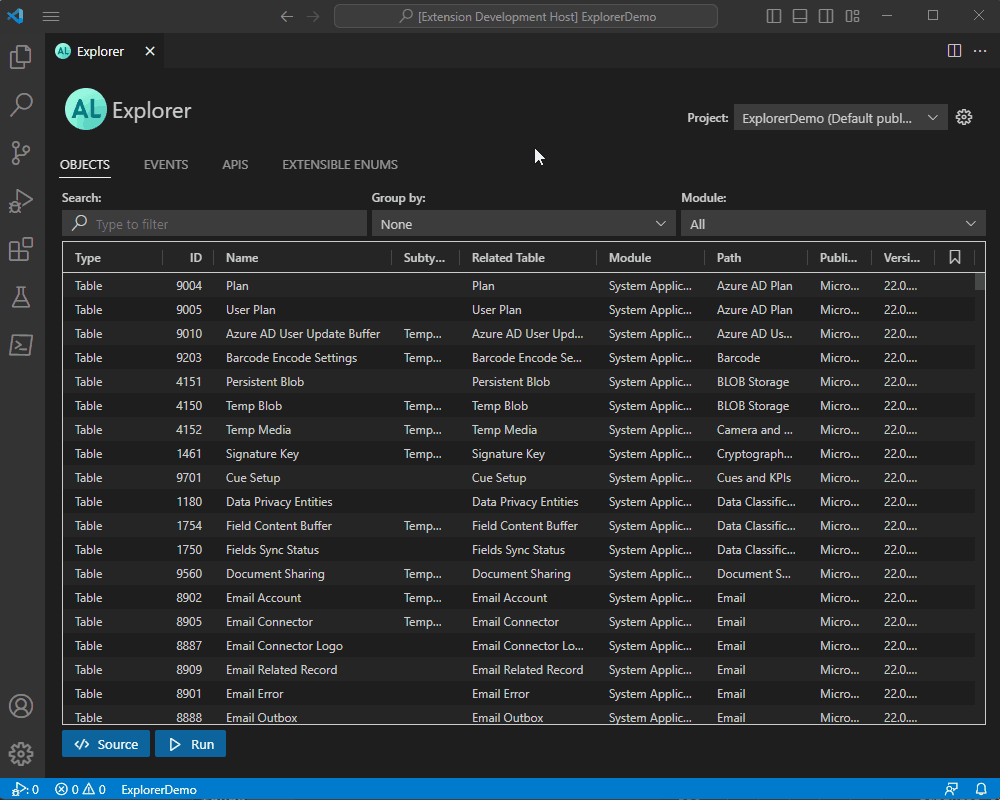Select the Email Connector Logo row
Screen dimensions: 1000x800
point(518,646)
